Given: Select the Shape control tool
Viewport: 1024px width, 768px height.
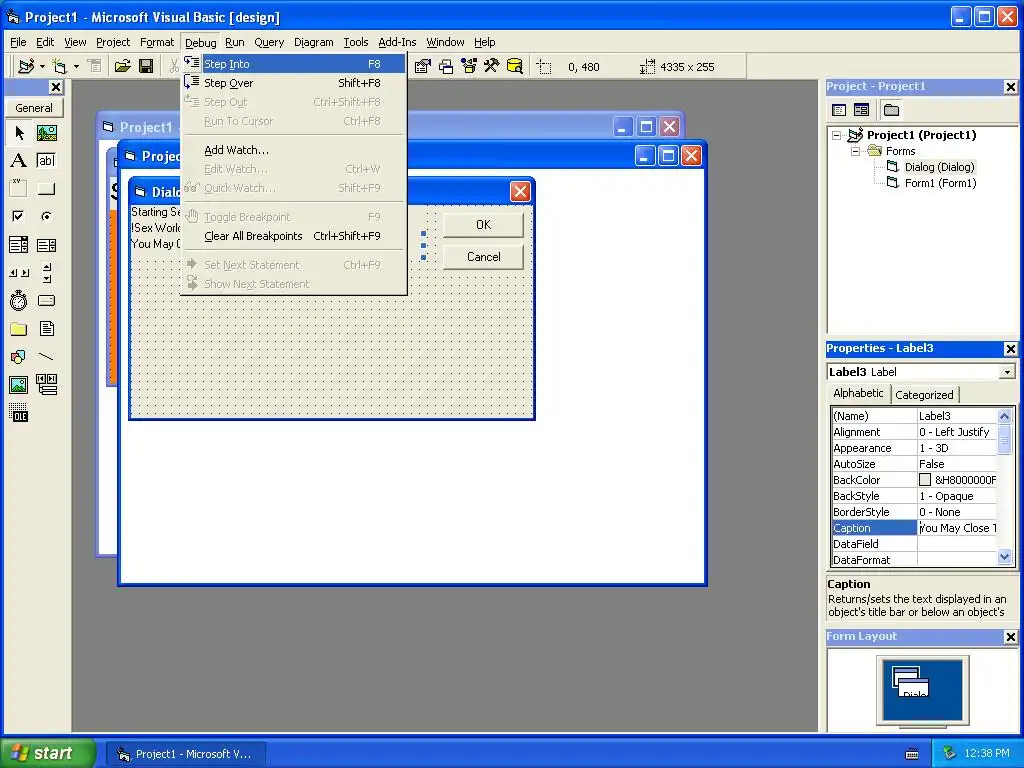Looking at the screenshot, I should tap(19, 357).
